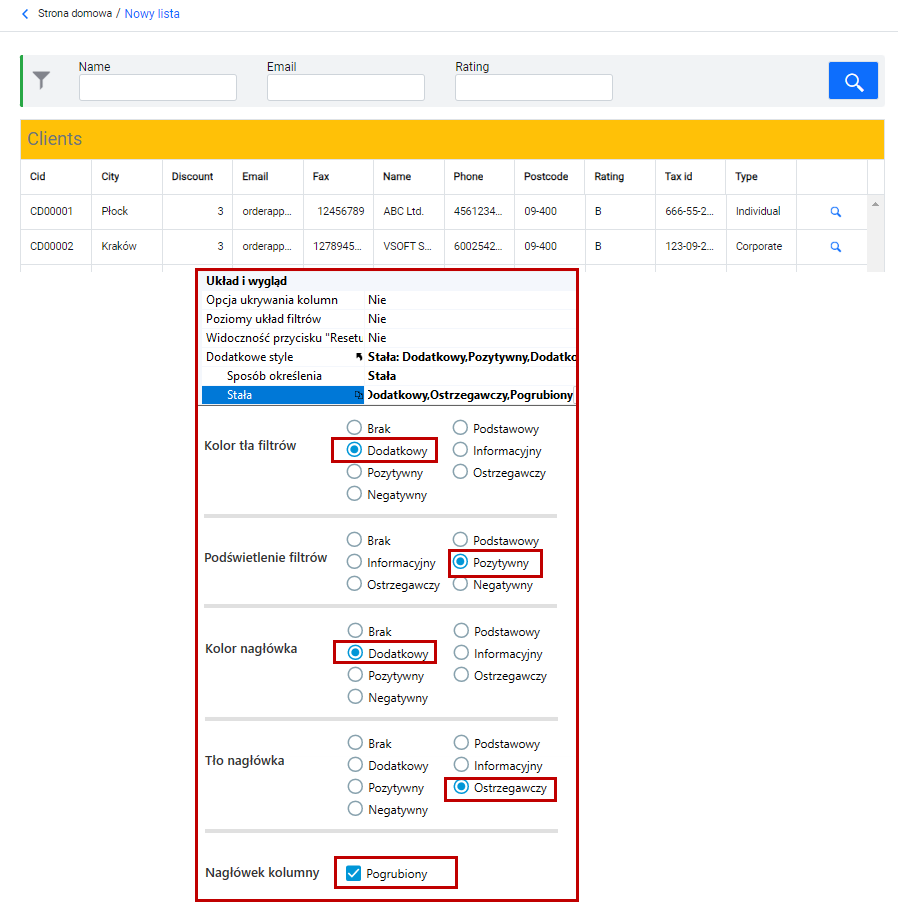Screen dimensions: 898x902
Task: Select Pozytywny for Tło nagłówka
Action: pyautogui.click(x=355, y=787)
